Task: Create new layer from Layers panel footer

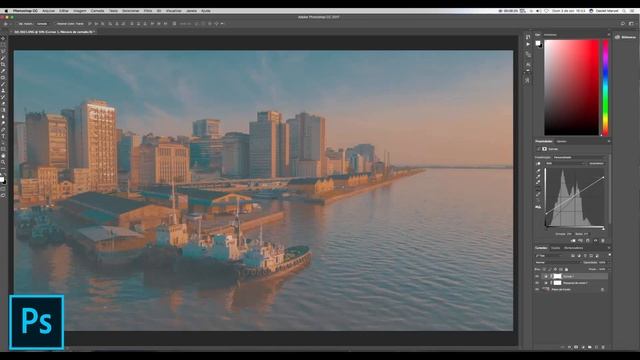Action: (x=596, y=347)
